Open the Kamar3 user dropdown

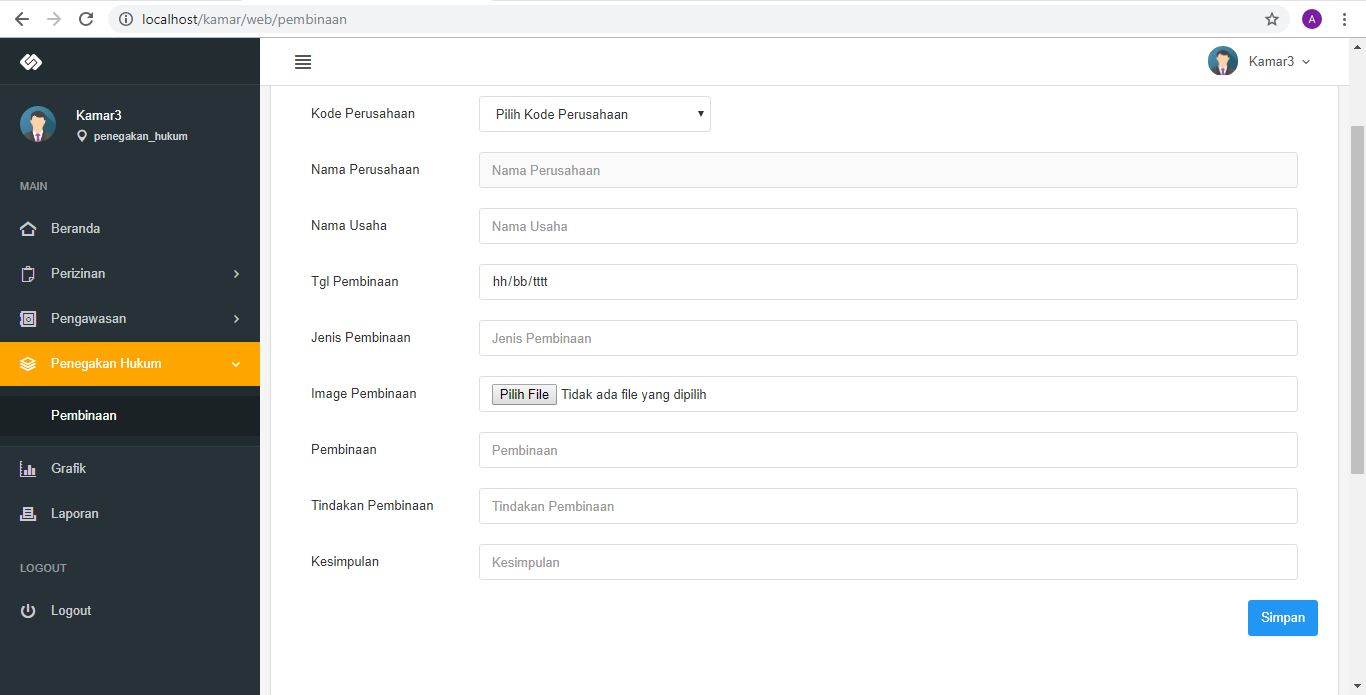1261,62
